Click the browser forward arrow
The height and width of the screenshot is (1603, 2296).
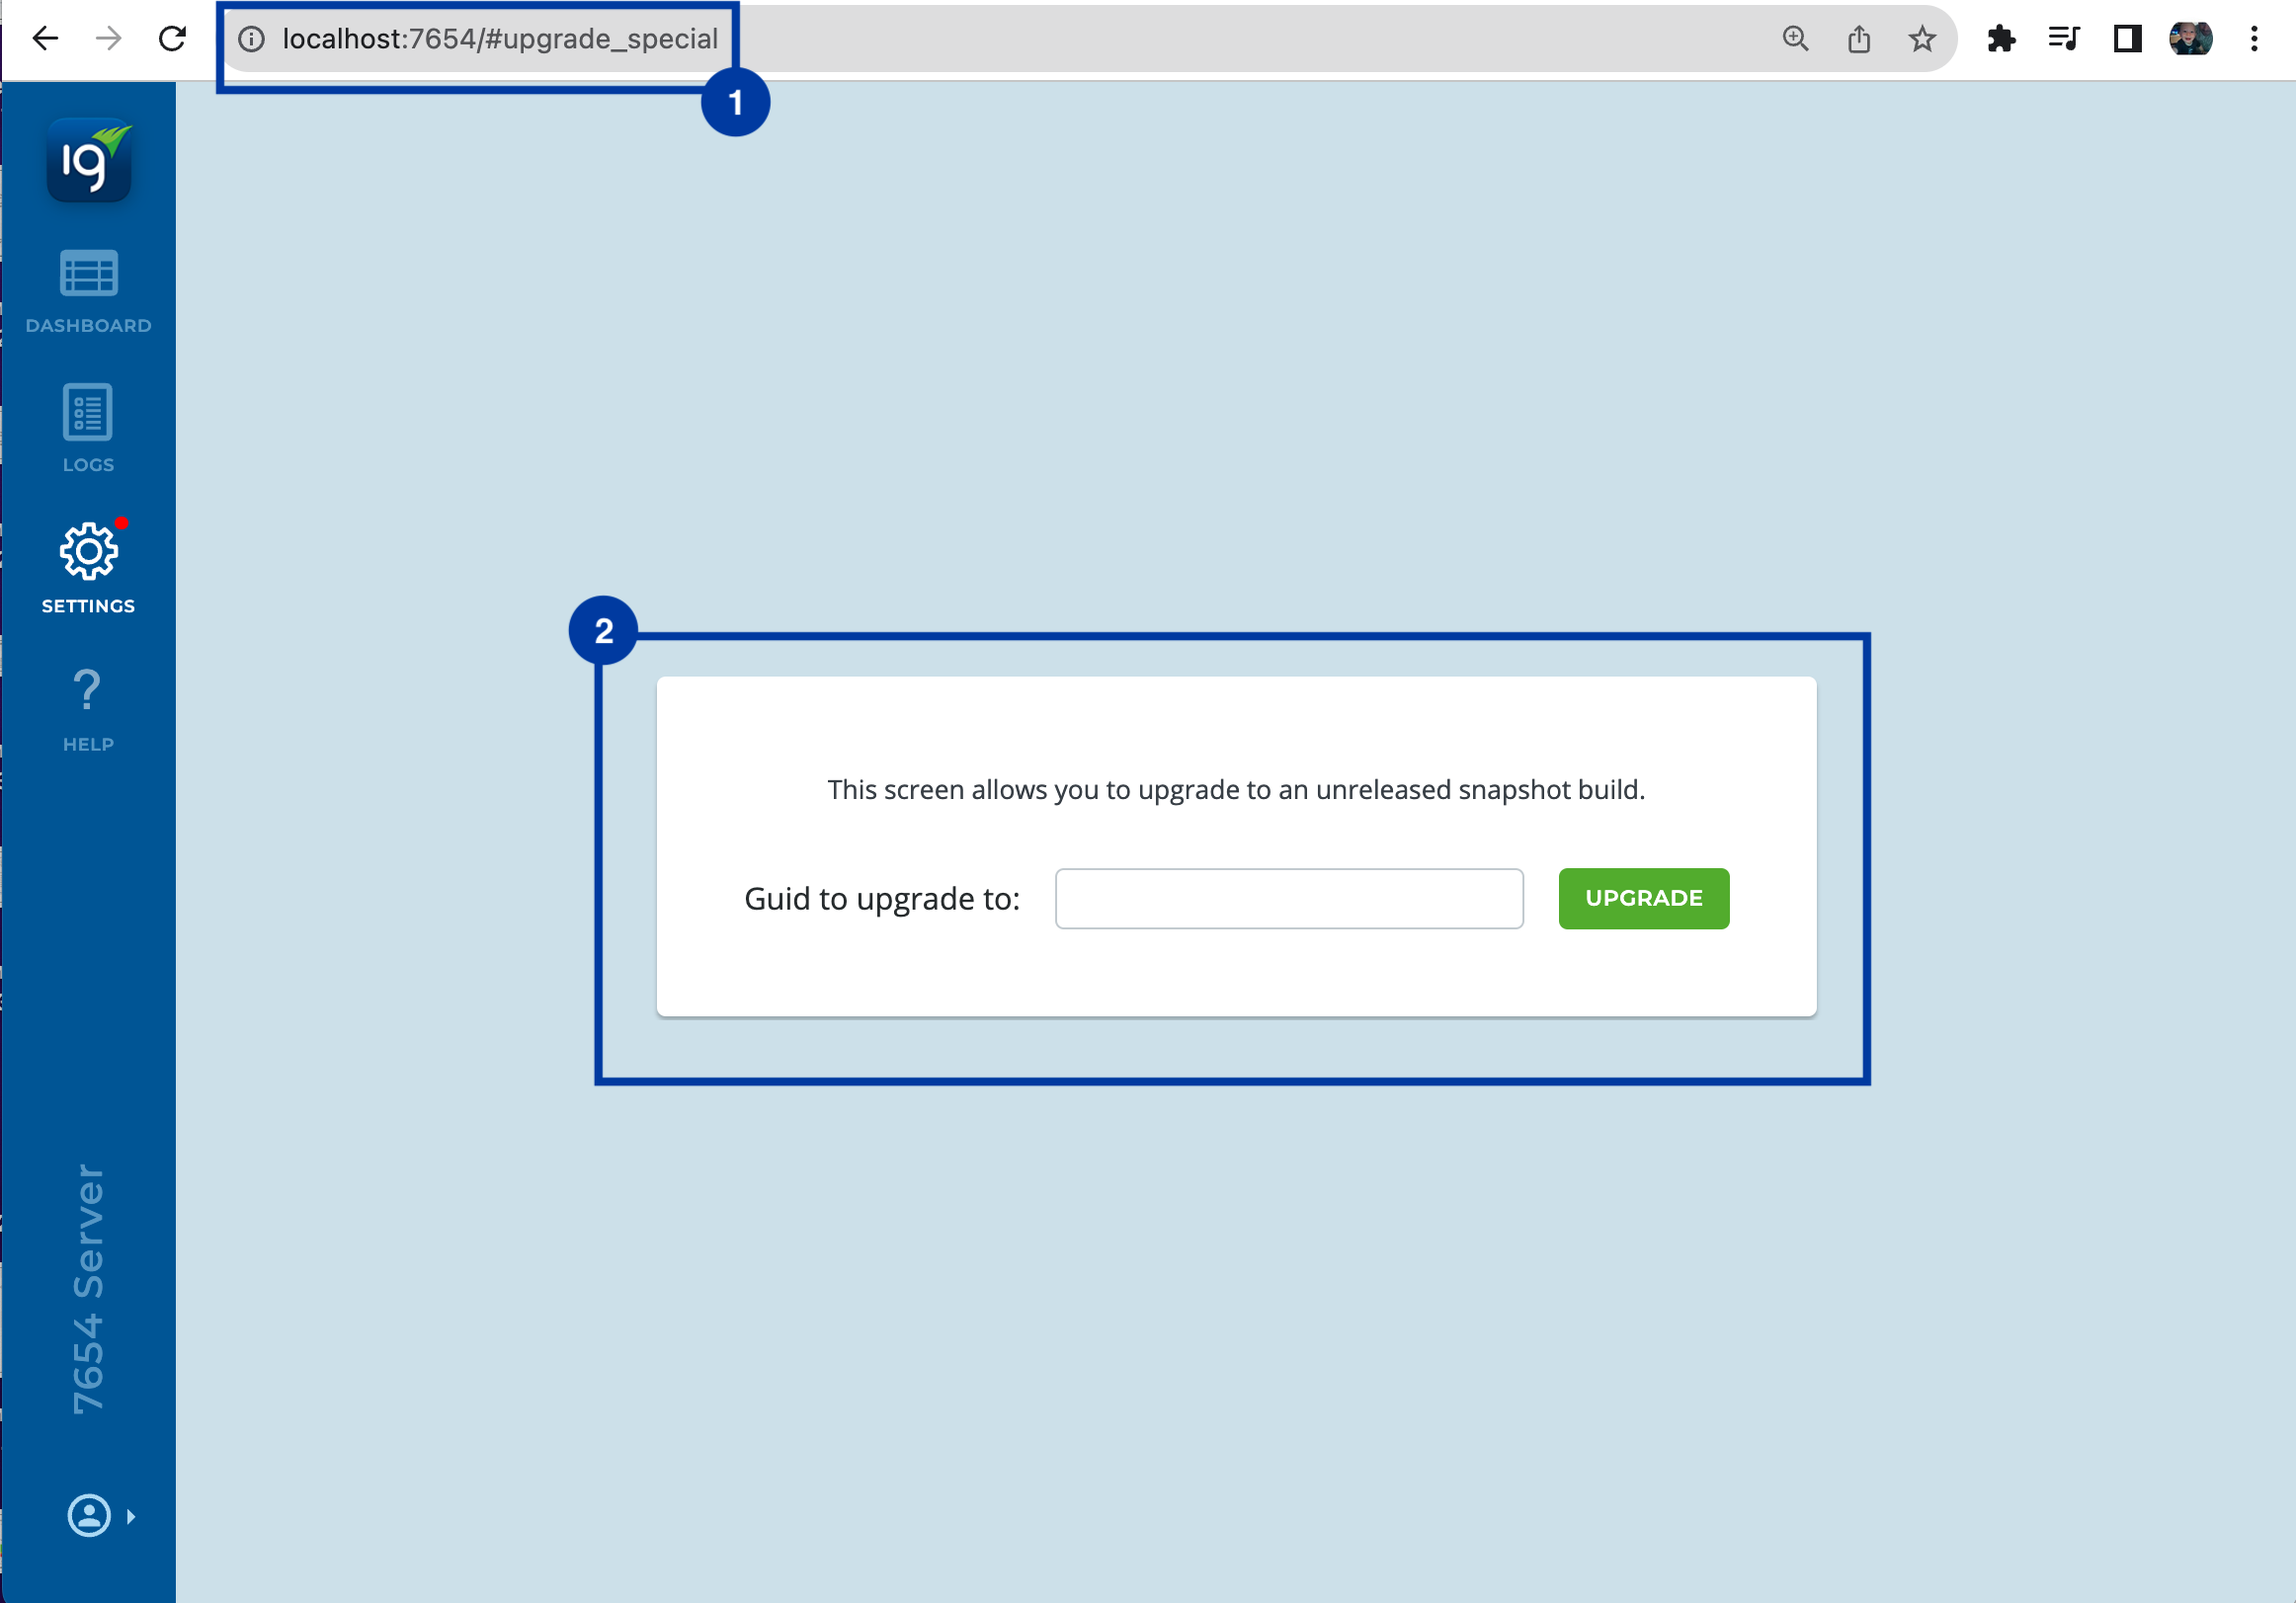(108, 39)
